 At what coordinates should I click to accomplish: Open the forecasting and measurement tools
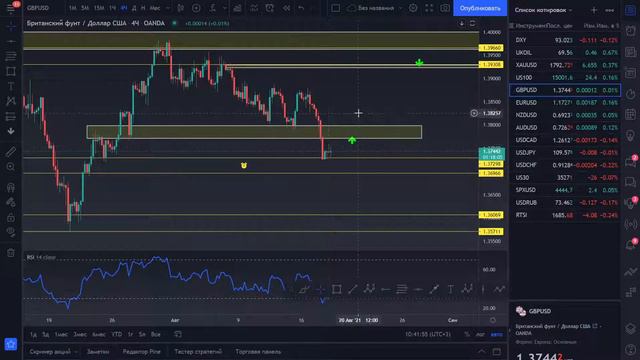(11, 117)
